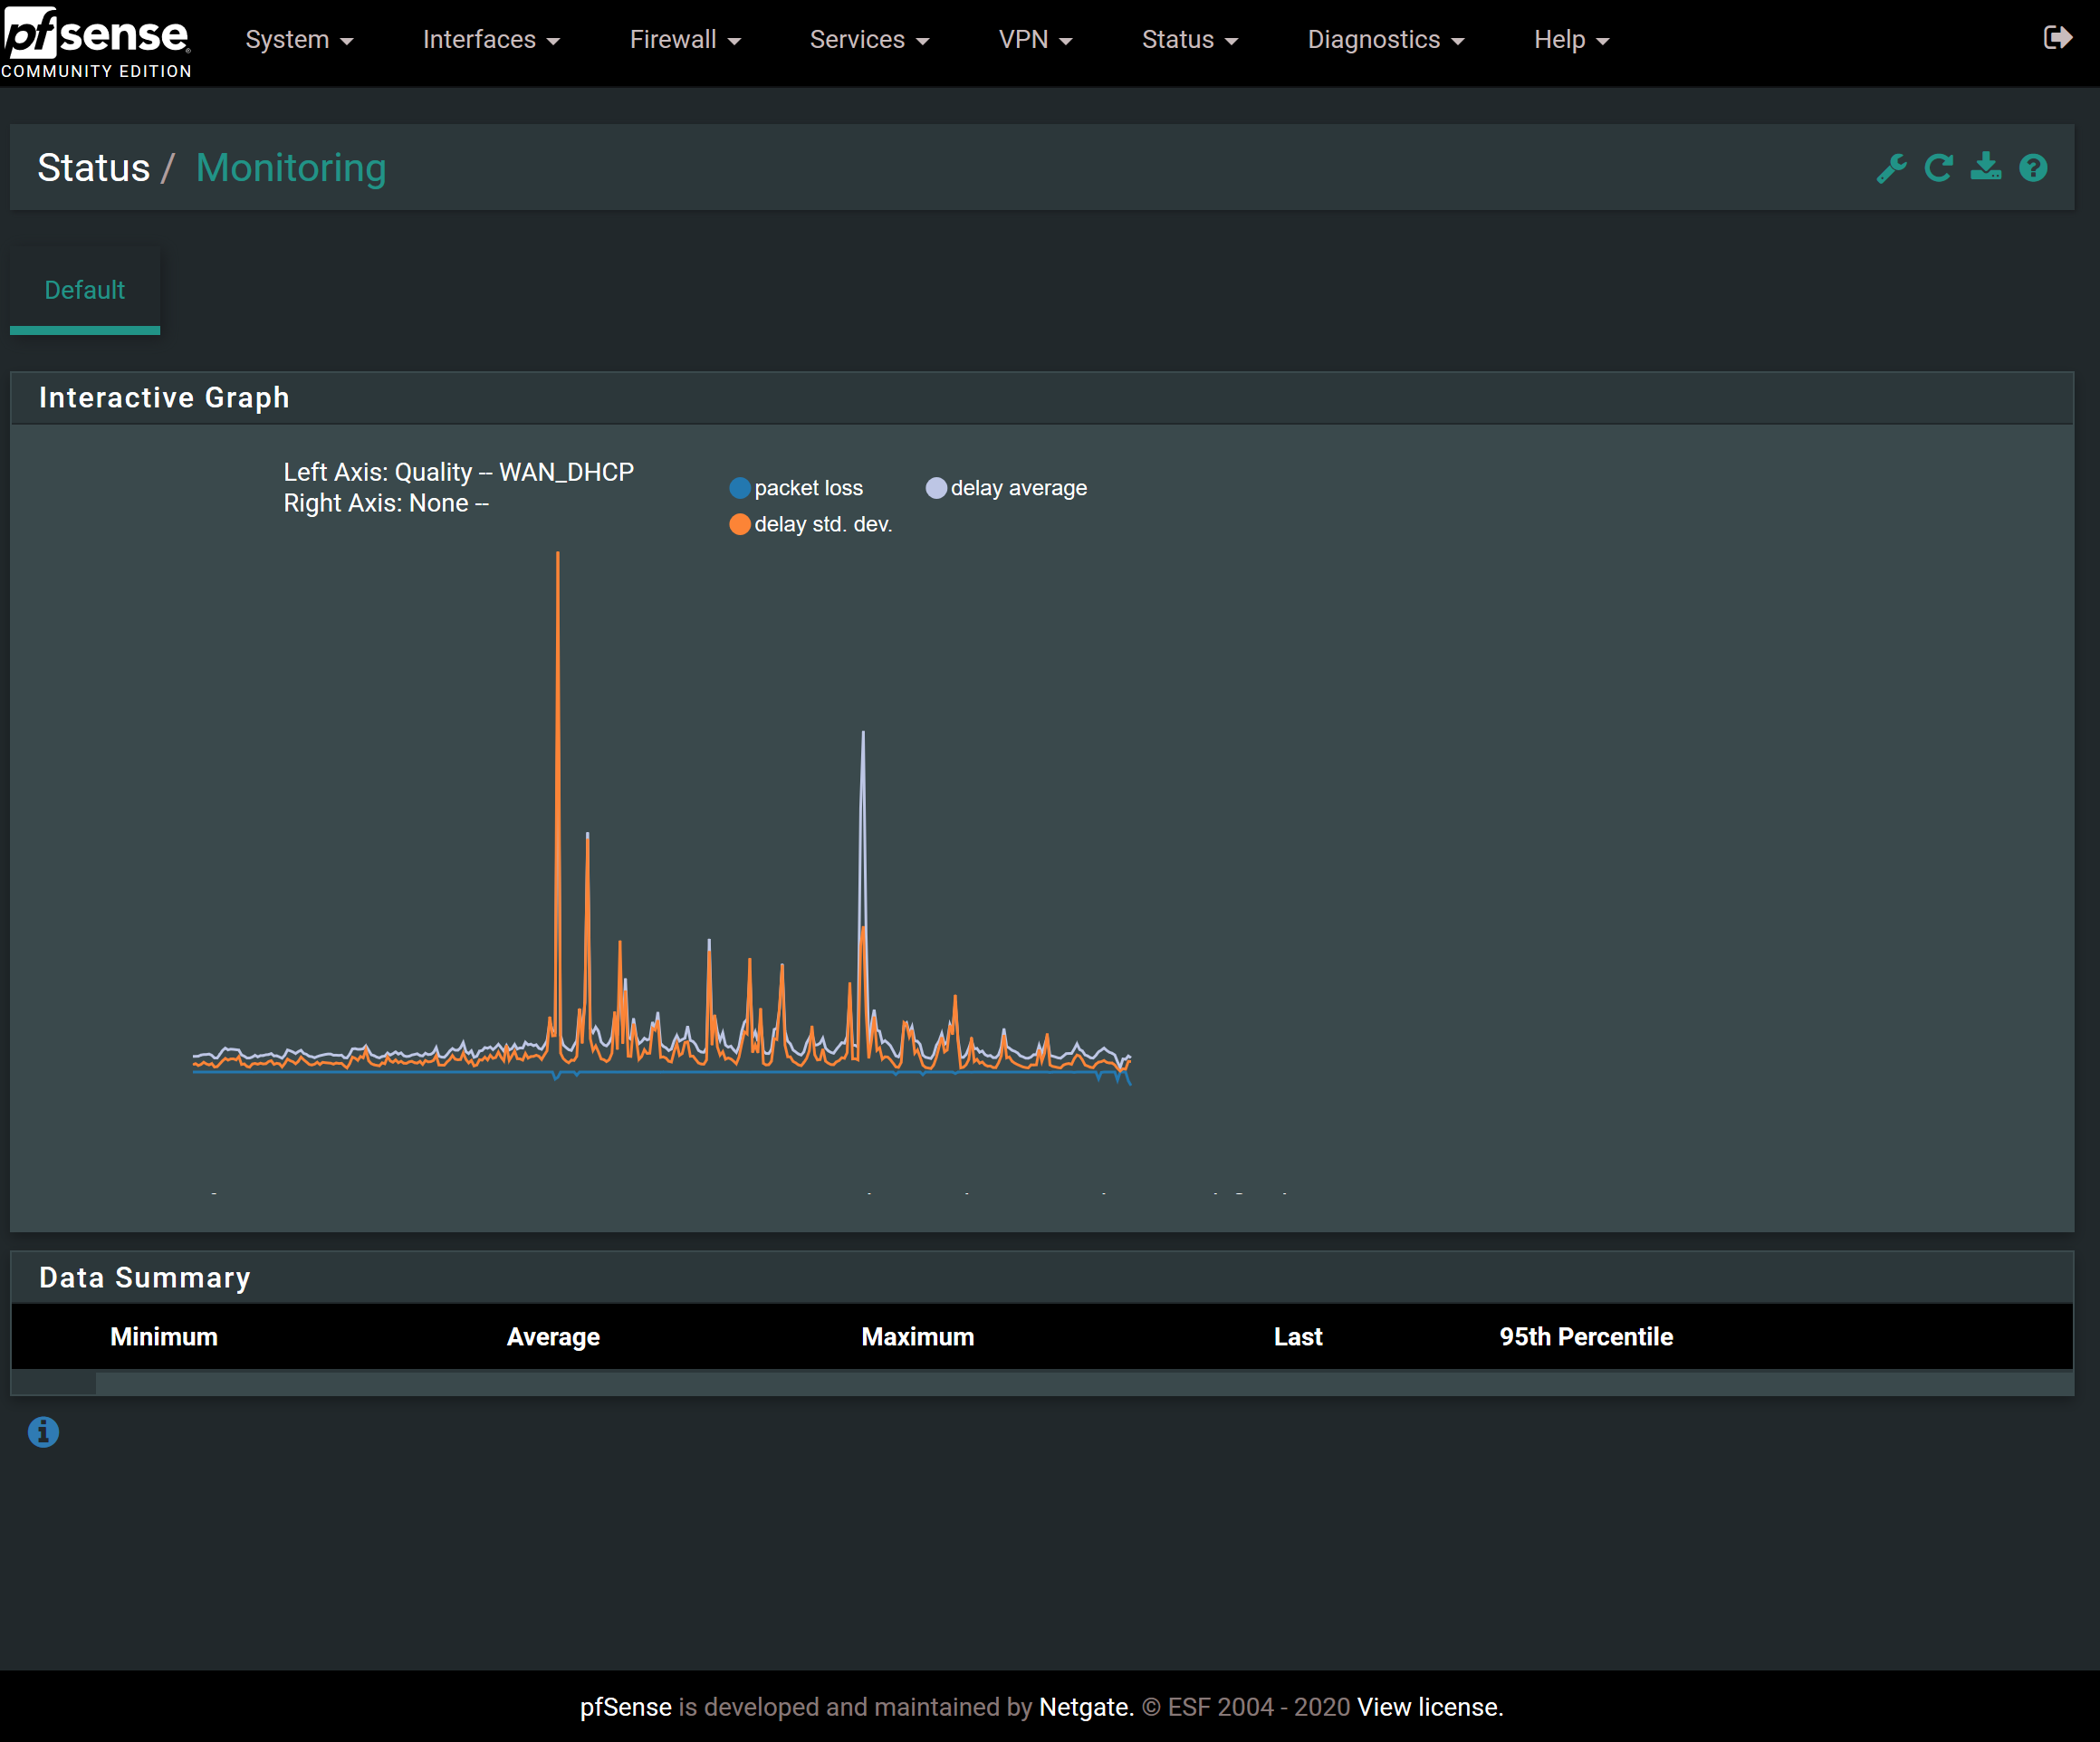Image resolution: width=2100 pixels, height=1742 pixels.
Task: Open the help question mark icon
Action: (x=2033, y=168)
